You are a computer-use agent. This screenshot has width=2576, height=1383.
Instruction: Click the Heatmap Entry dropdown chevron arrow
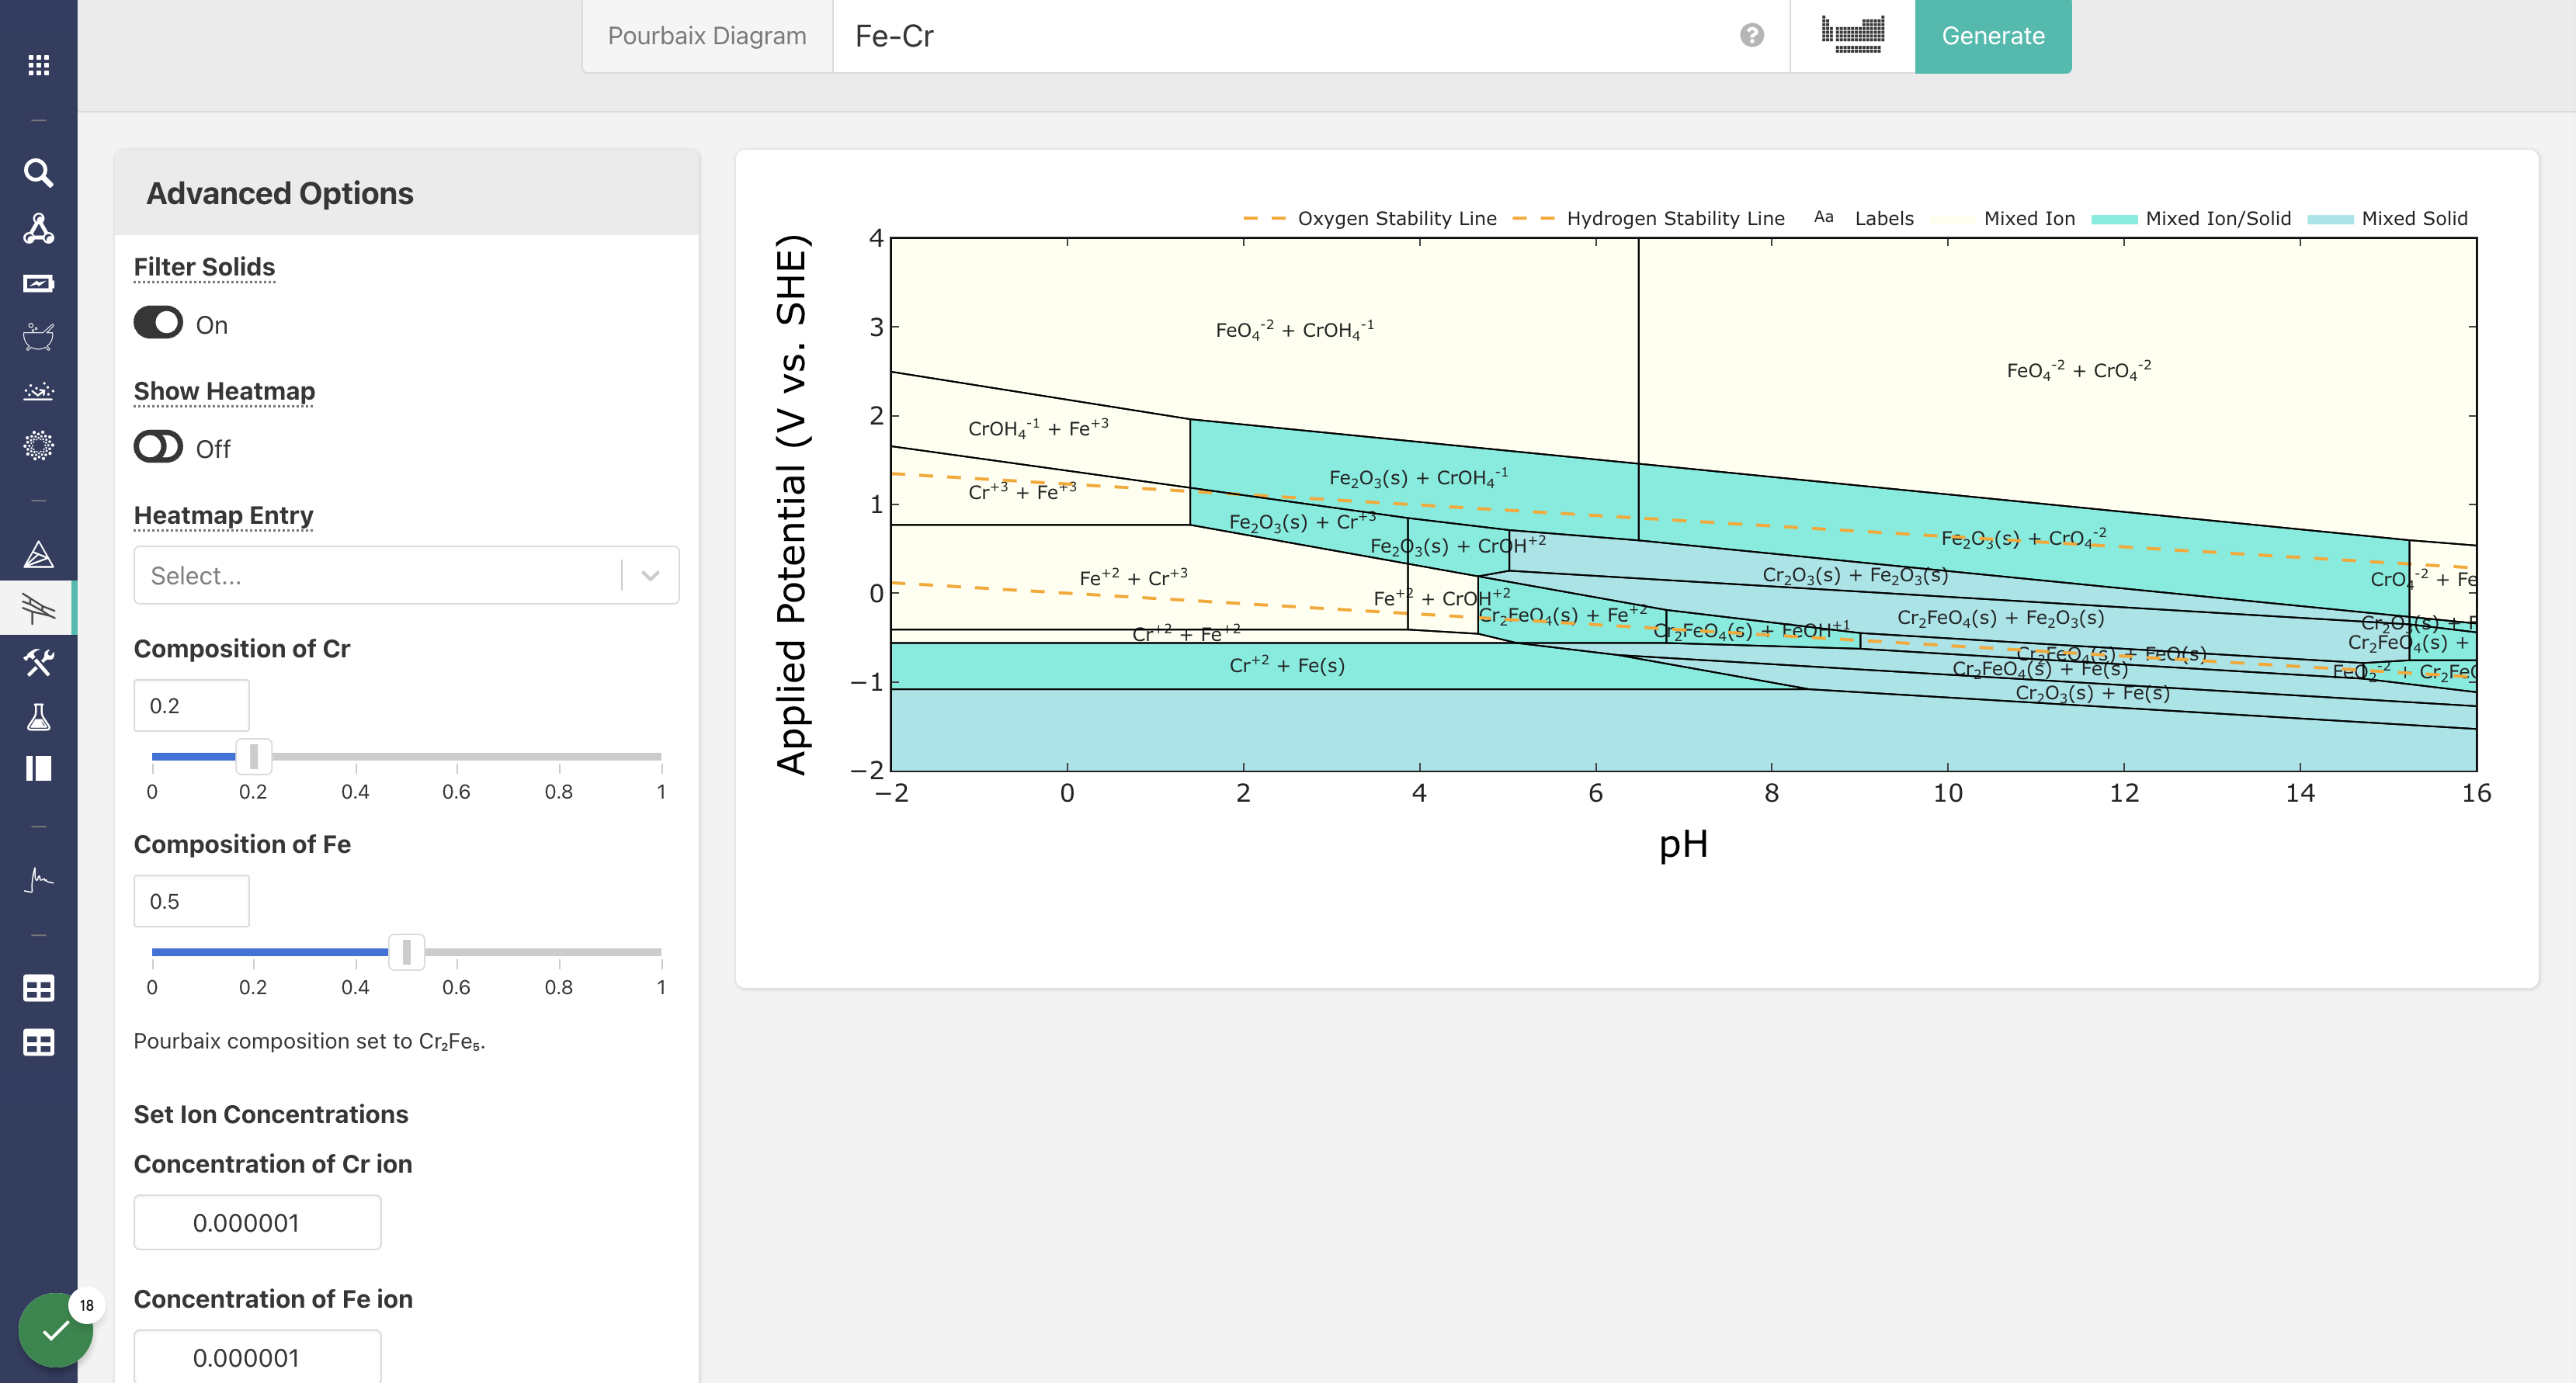tap(650, 575)
